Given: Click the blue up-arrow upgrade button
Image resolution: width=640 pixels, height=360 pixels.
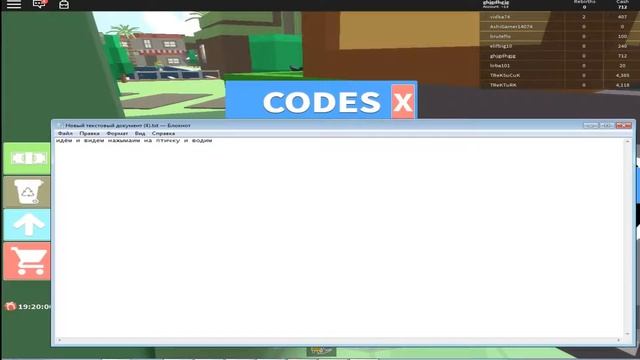Looking at the screenshot, I should (x=27, y=225).
